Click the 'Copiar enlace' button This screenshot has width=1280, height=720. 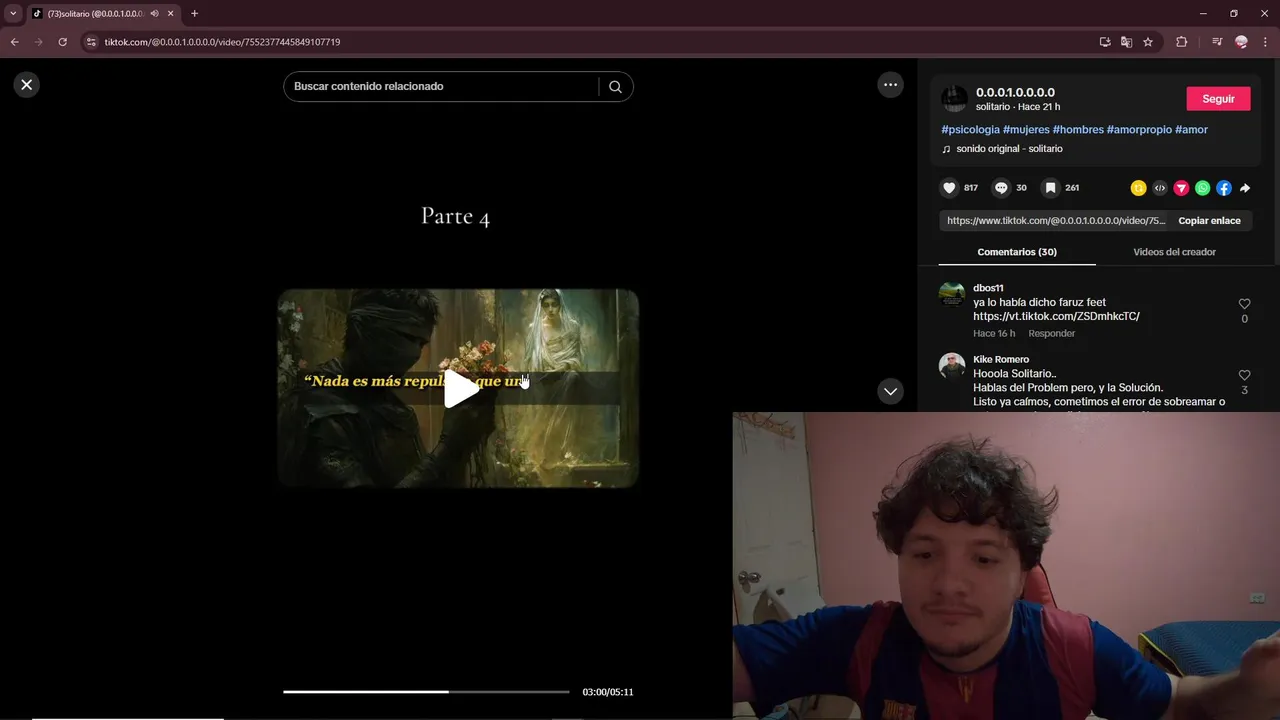[x=1209, y=221]
